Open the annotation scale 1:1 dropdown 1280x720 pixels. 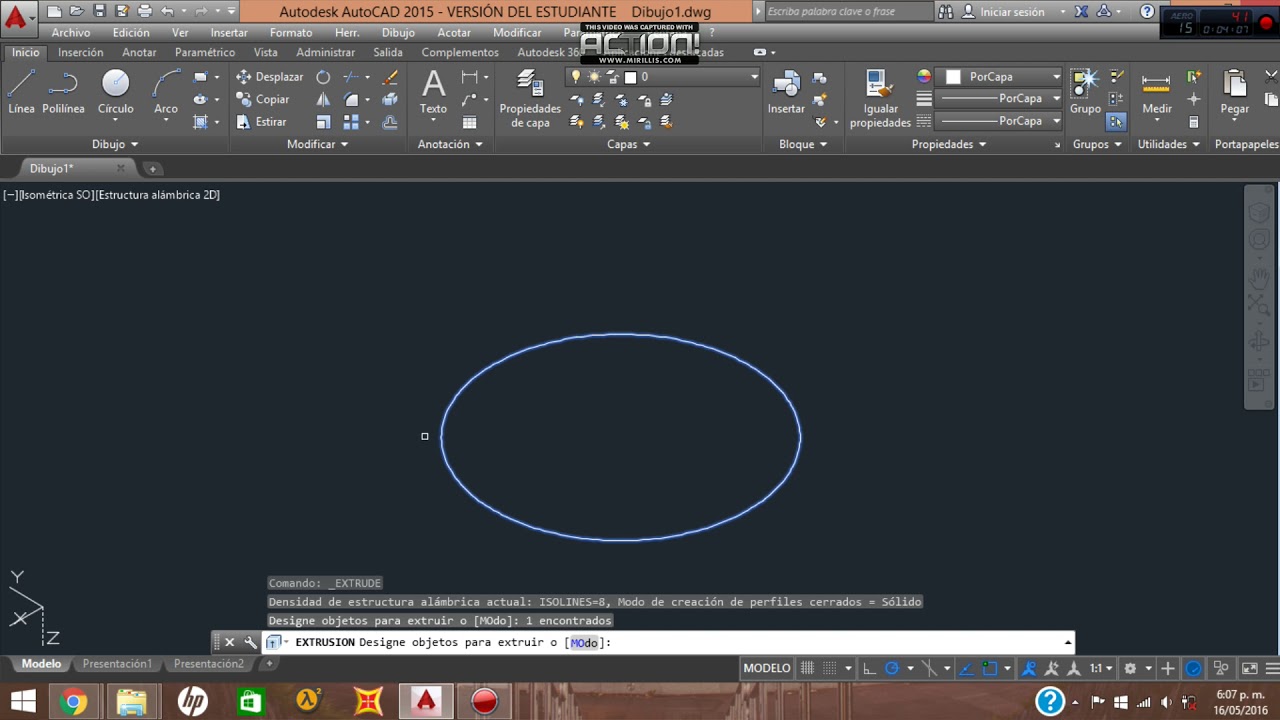[x=1101, y=668]
